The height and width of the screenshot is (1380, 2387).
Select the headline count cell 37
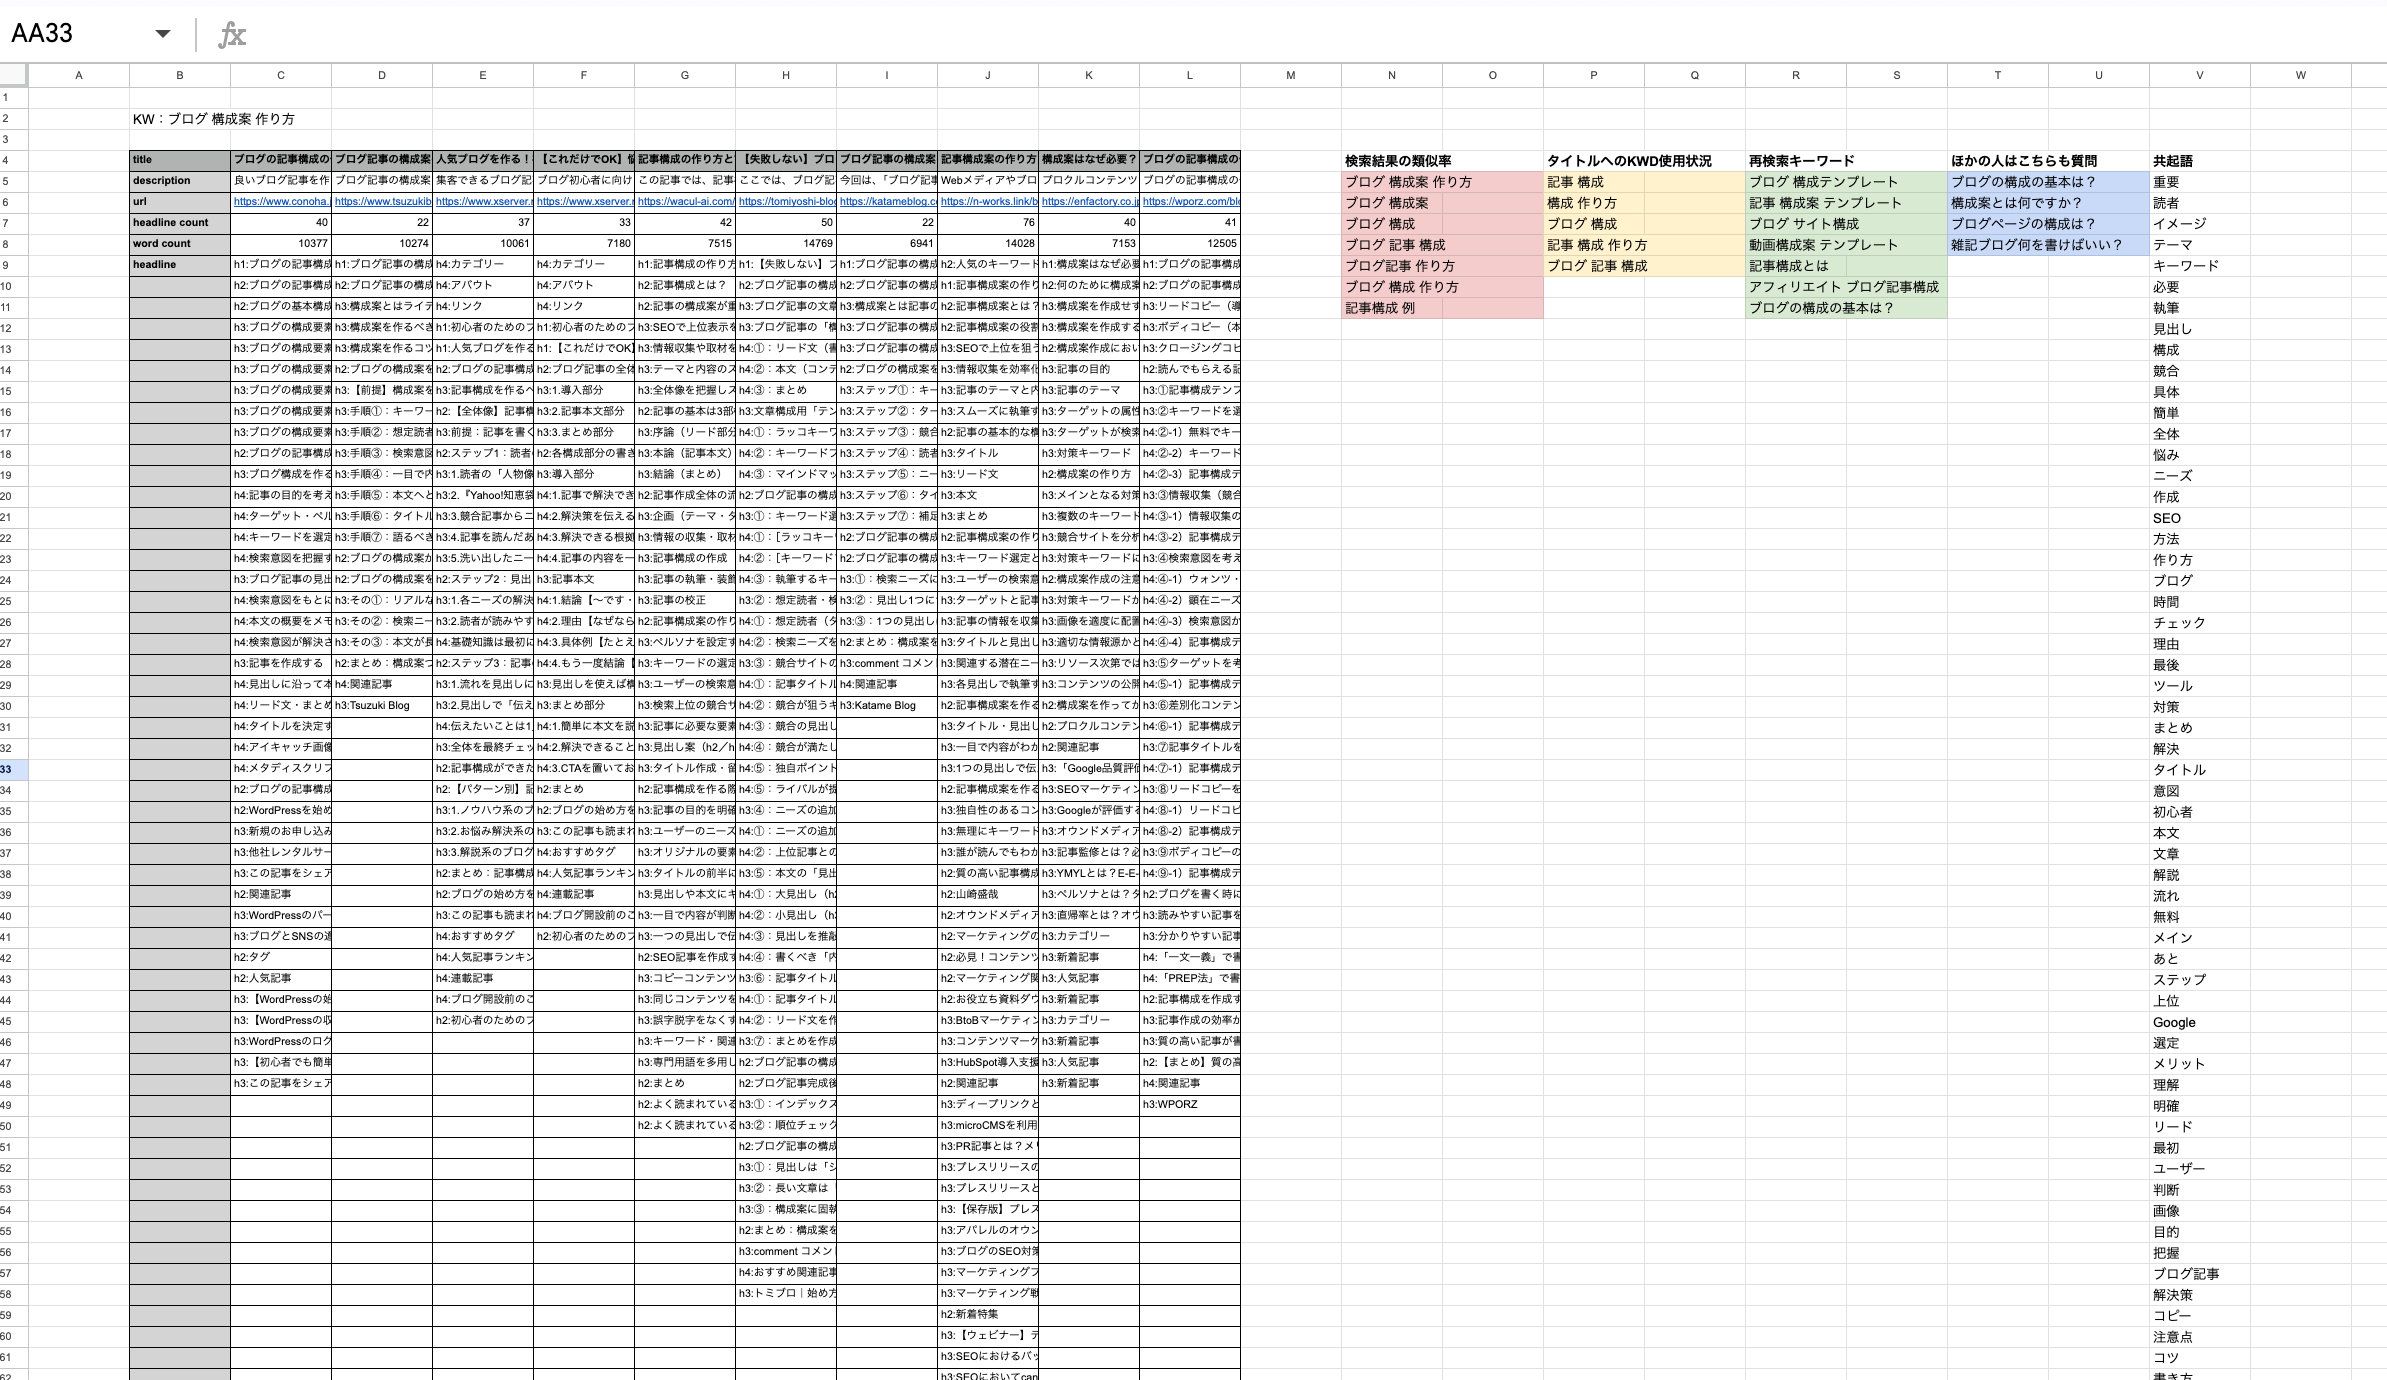pyautogui.click(x=483, y=223)
